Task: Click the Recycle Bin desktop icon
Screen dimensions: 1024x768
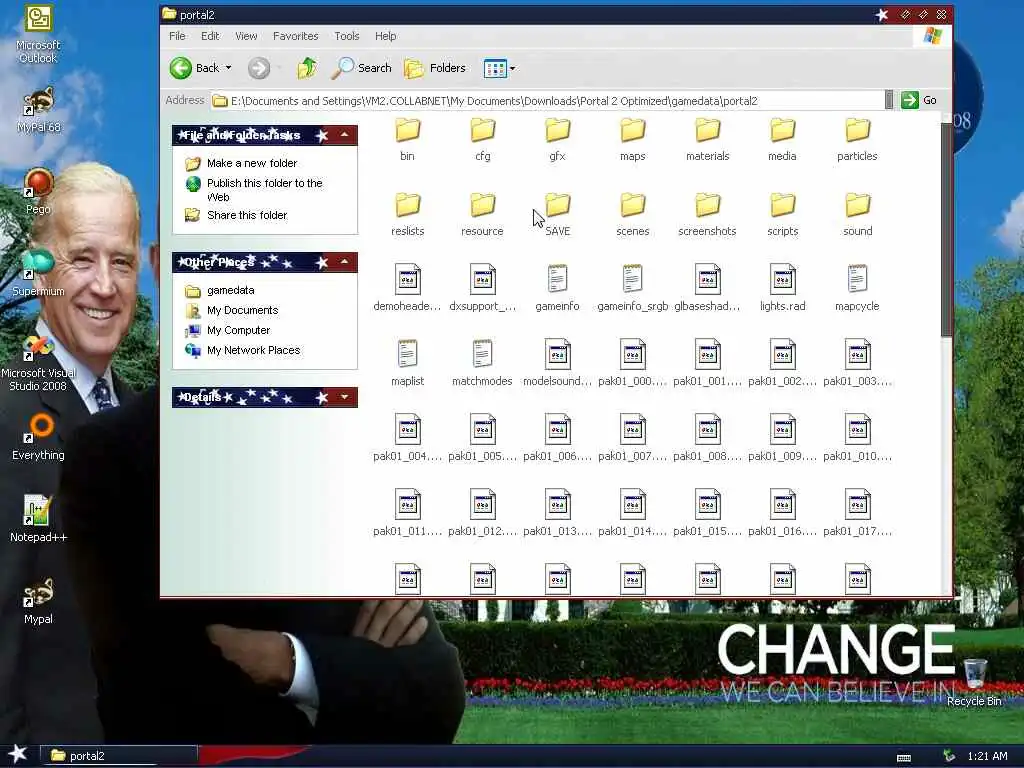Action: coord(974,673)
